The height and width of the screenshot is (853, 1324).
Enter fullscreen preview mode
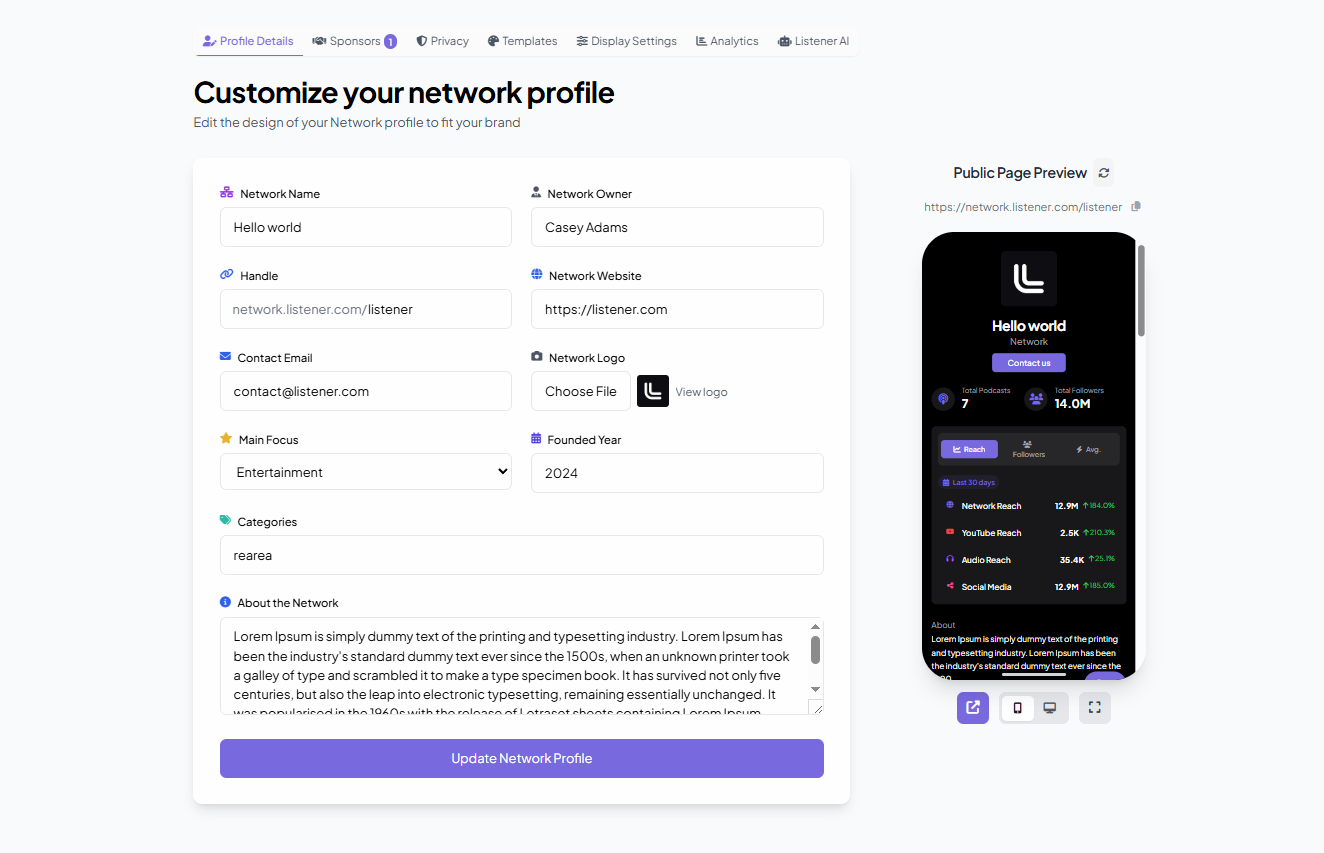[x=1094, y=707]
